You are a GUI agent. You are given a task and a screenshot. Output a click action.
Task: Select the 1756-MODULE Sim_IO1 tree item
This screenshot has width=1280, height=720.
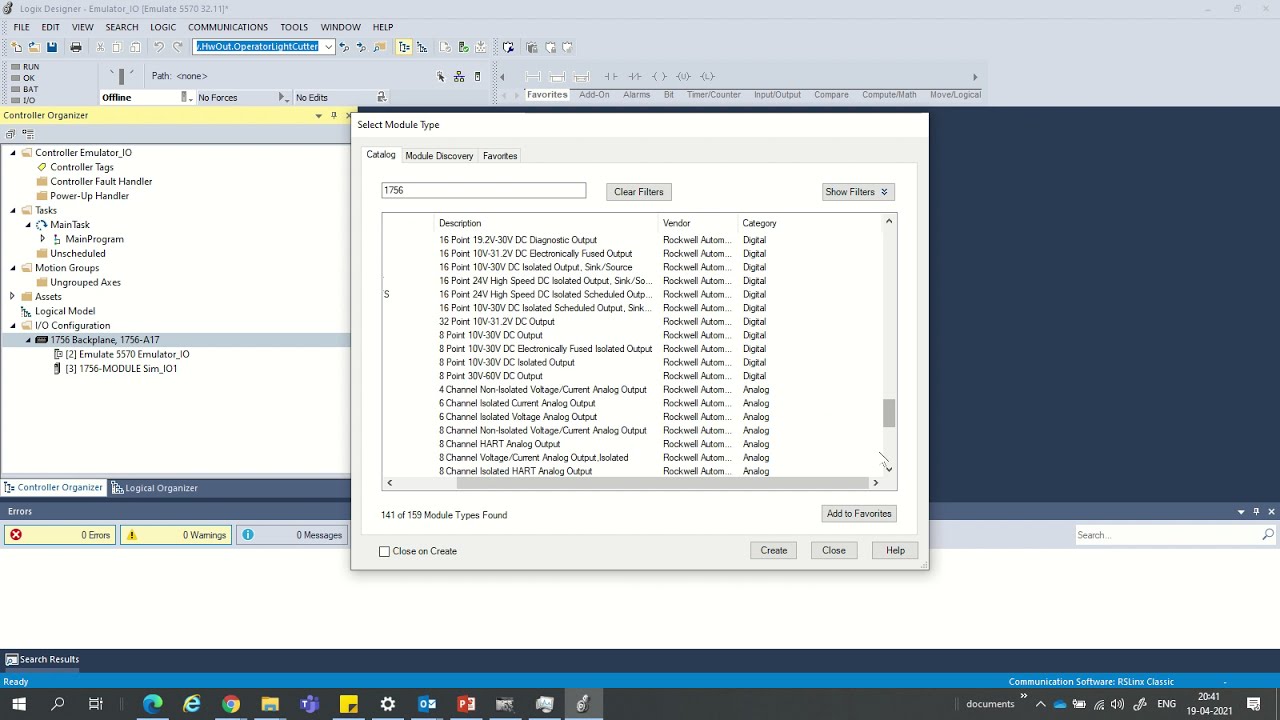[121, 369]
